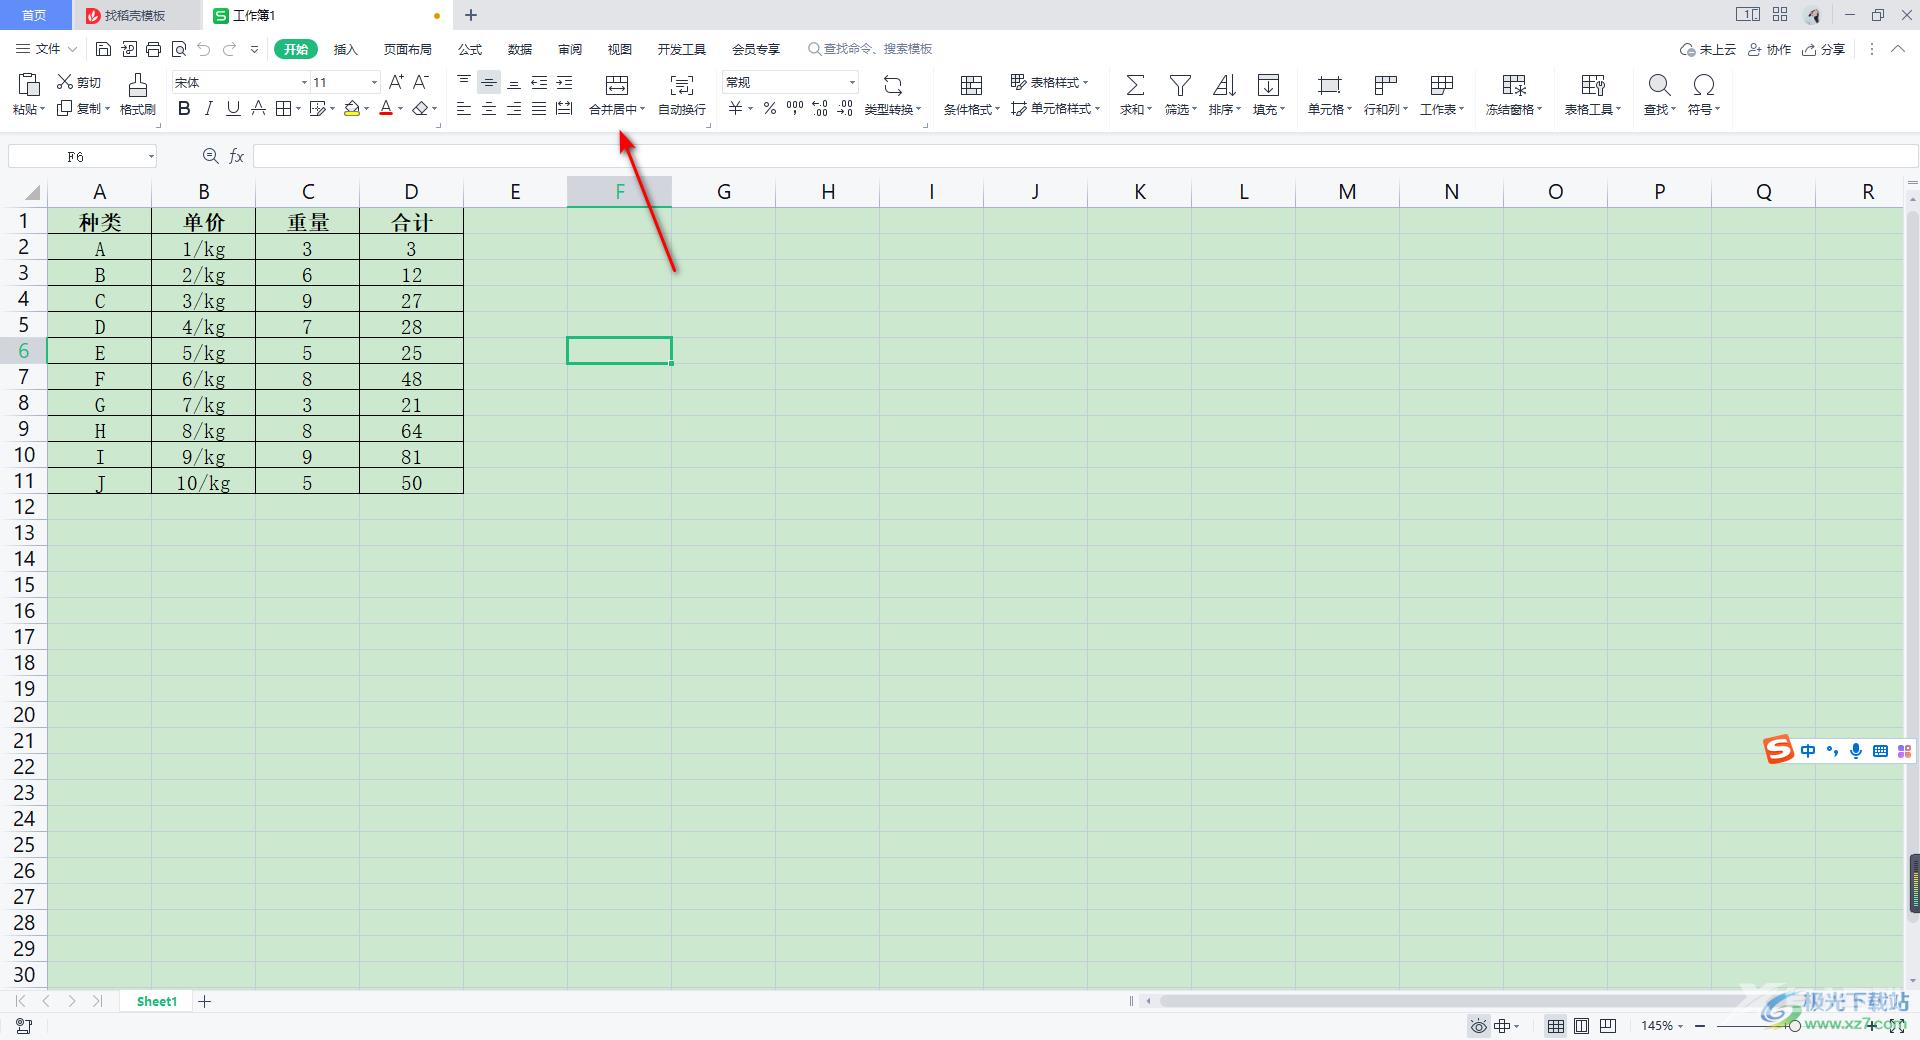Open the number format dropdown 常规
The height and width of the screenshot is (1040, 1920).
[x=852, y=82]
